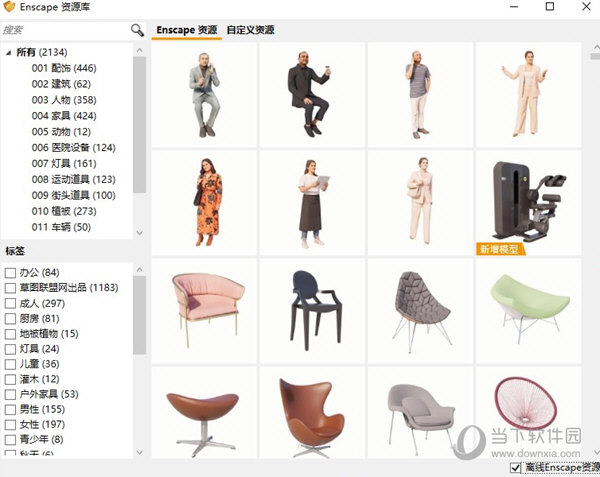The width and height of the screenshot is (600, 477).
Task: Select the woman in orange floral dress
Action: click(x=204, y=203)
